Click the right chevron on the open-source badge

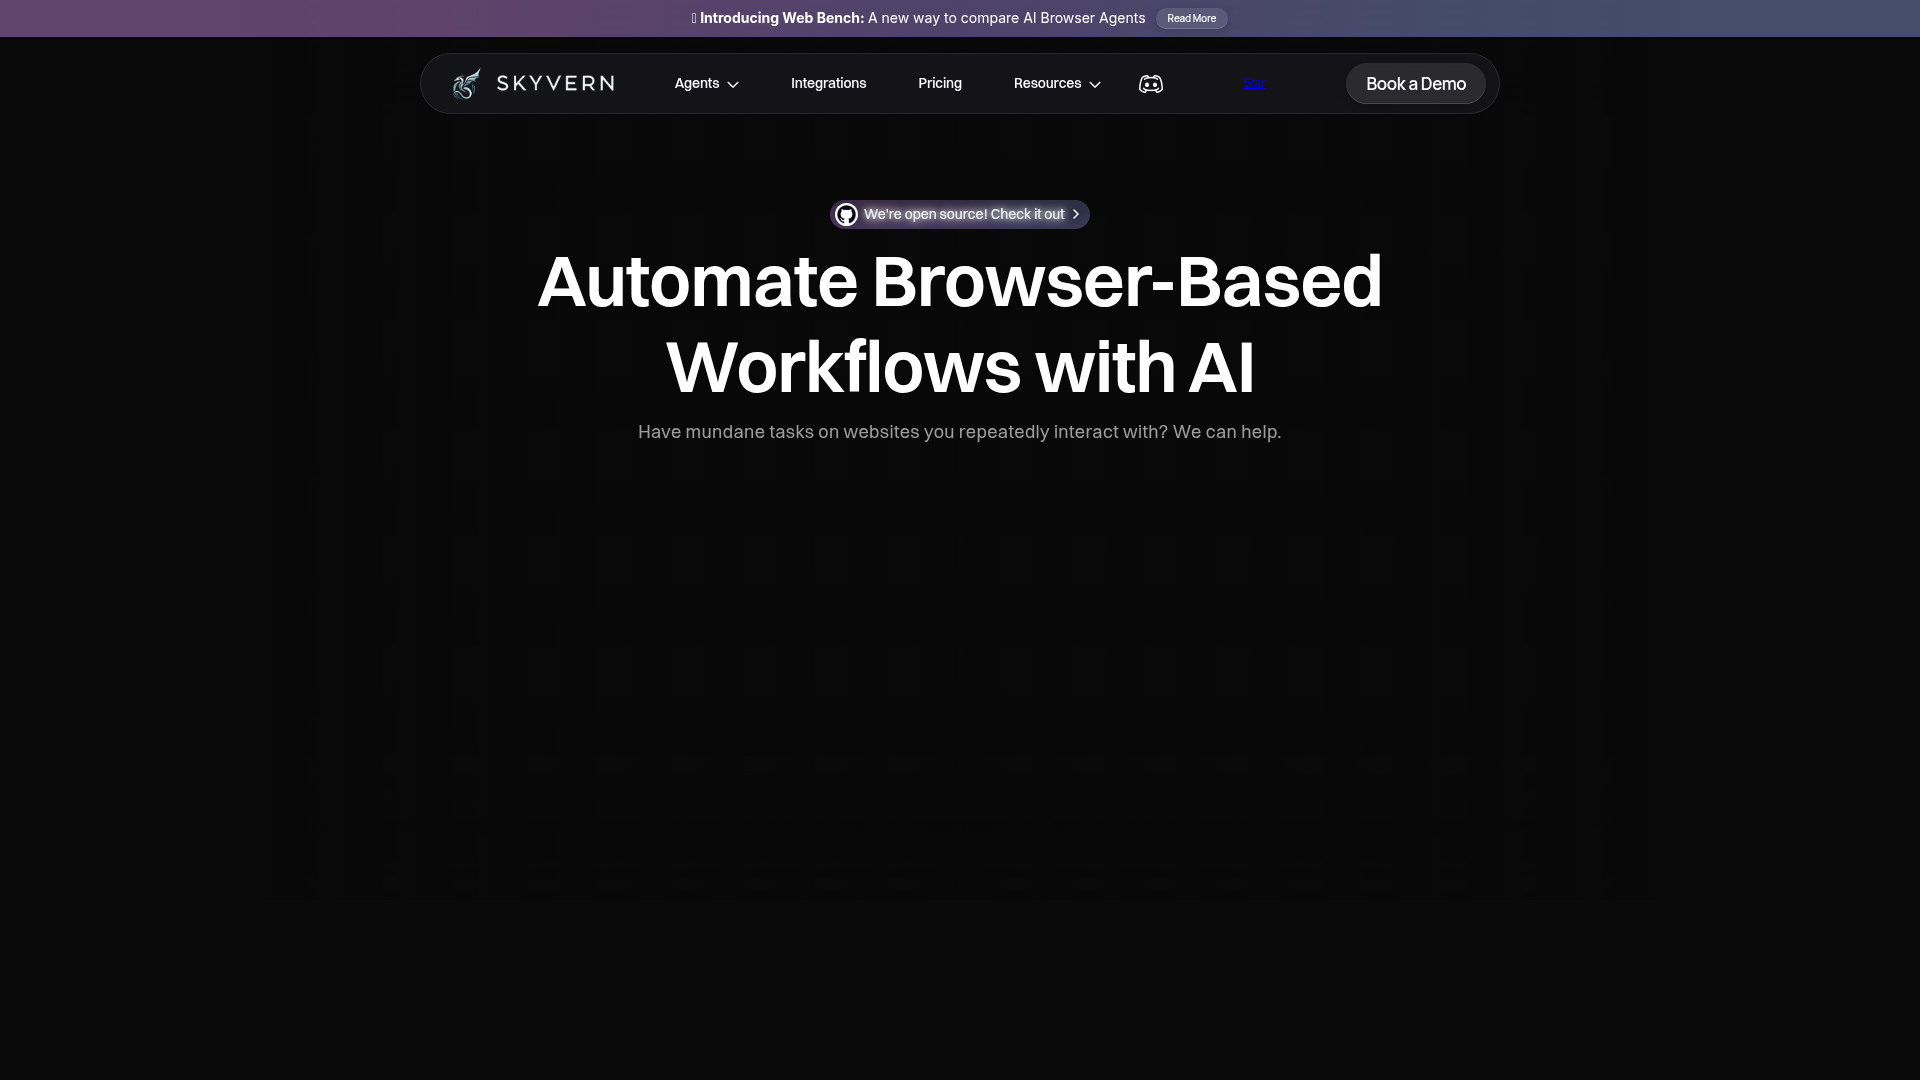(x=1075, y=214)
